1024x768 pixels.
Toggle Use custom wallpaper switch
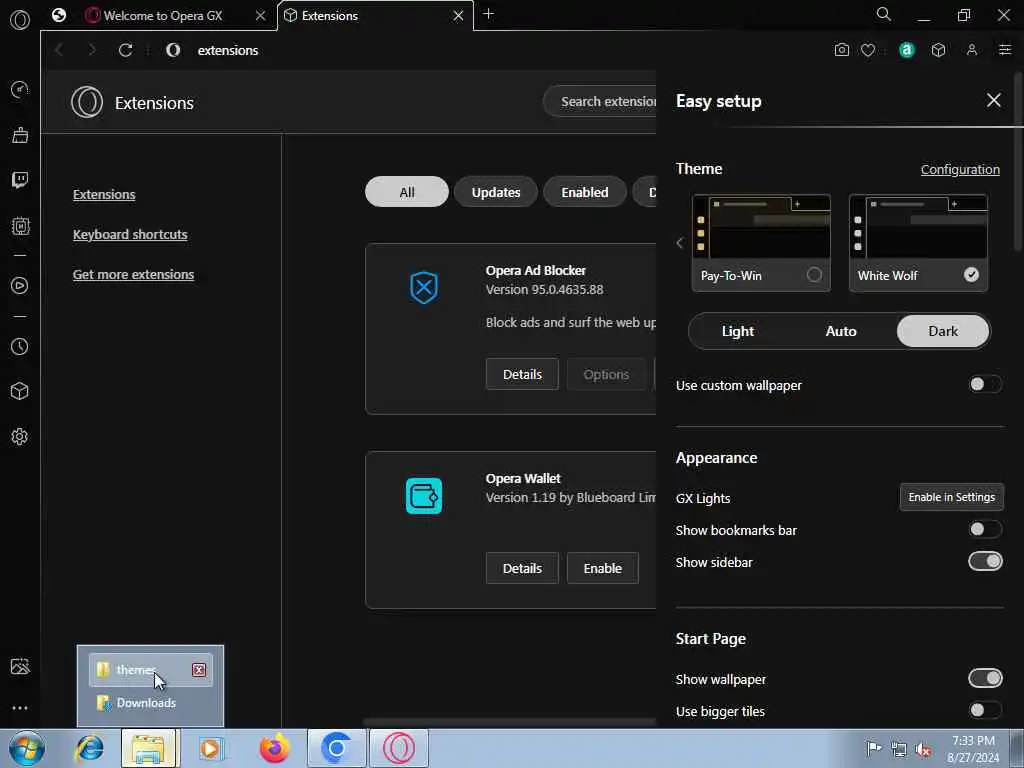985,385
